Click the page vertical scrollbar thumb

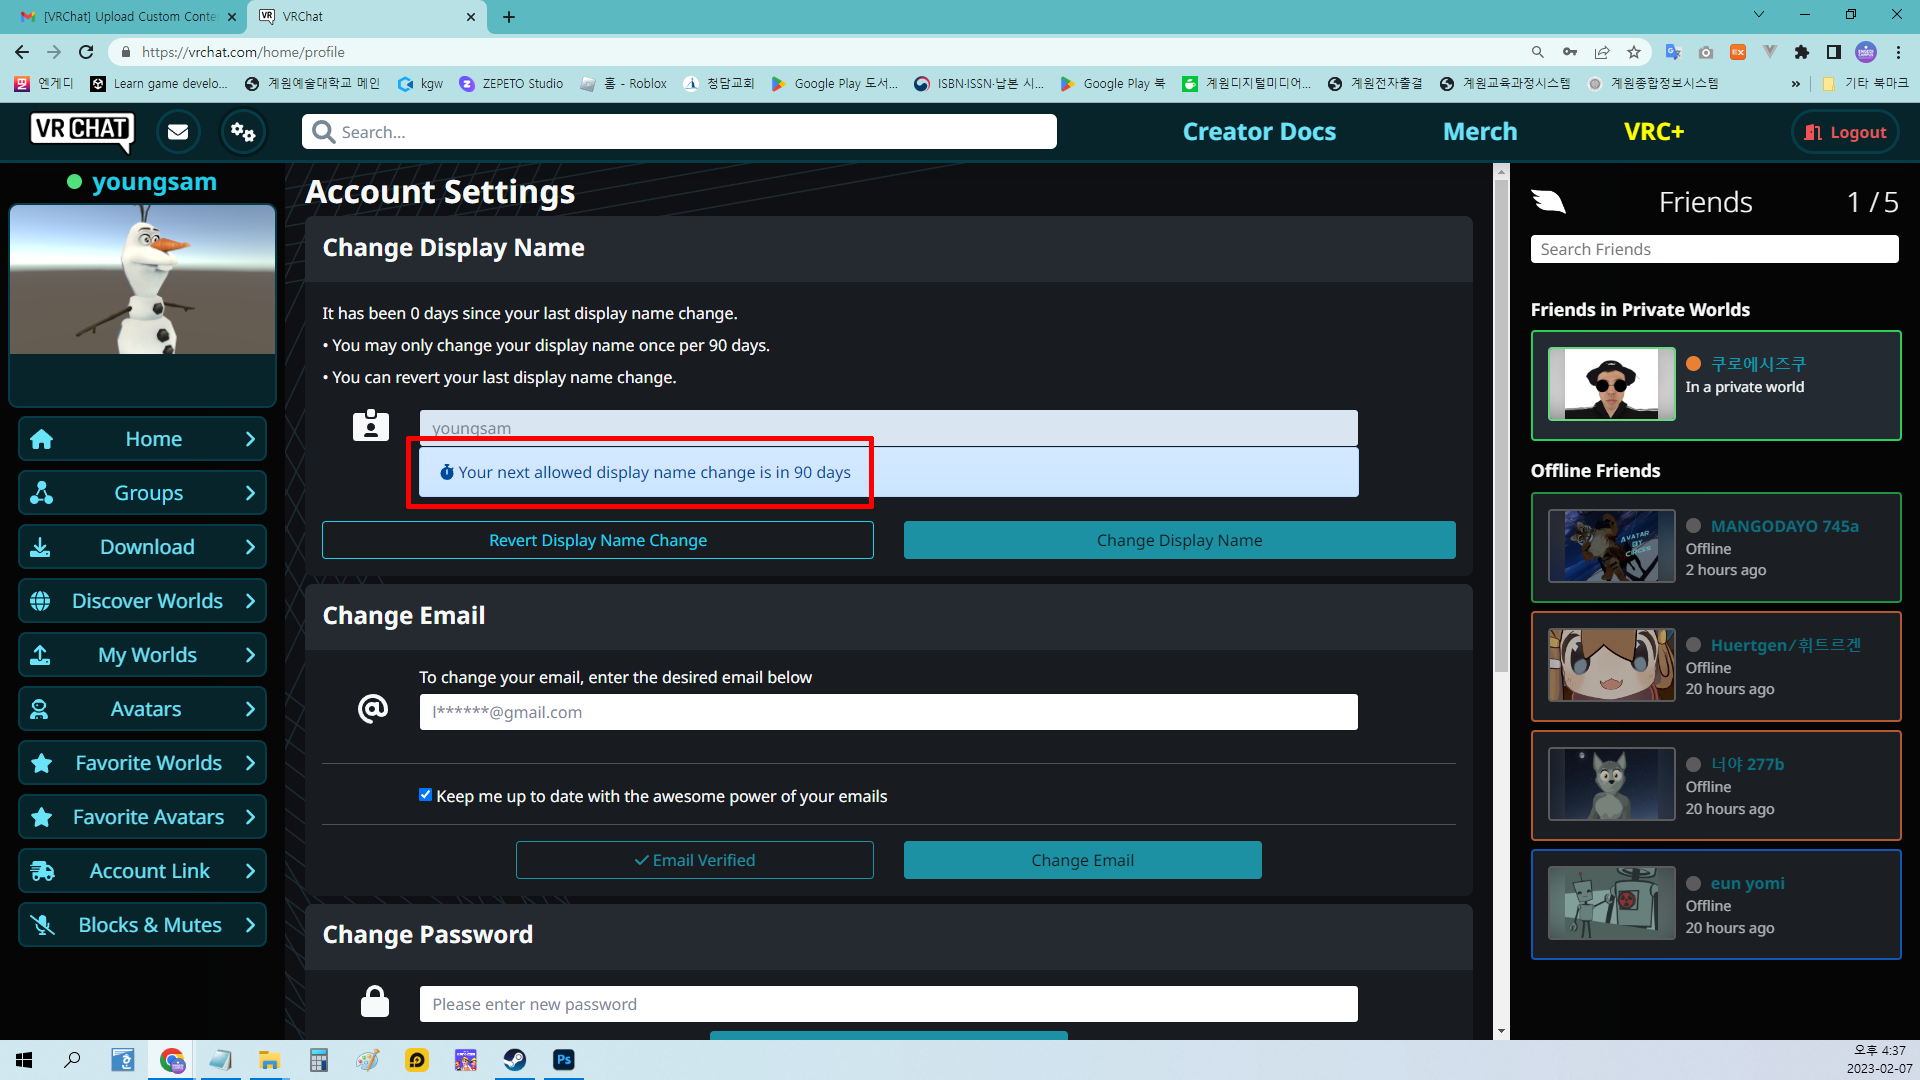click(x=1501, y=425)
